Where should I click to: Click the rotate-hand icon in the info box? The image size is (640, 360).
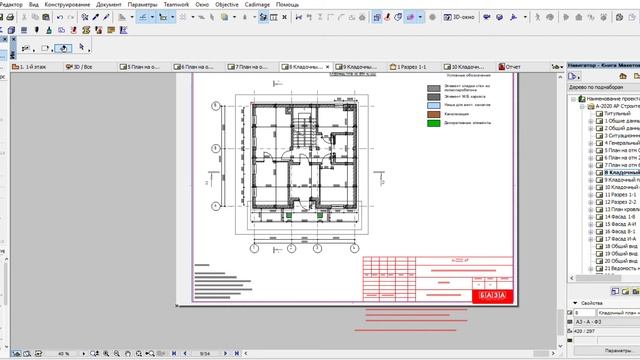(x=63, y=48)
